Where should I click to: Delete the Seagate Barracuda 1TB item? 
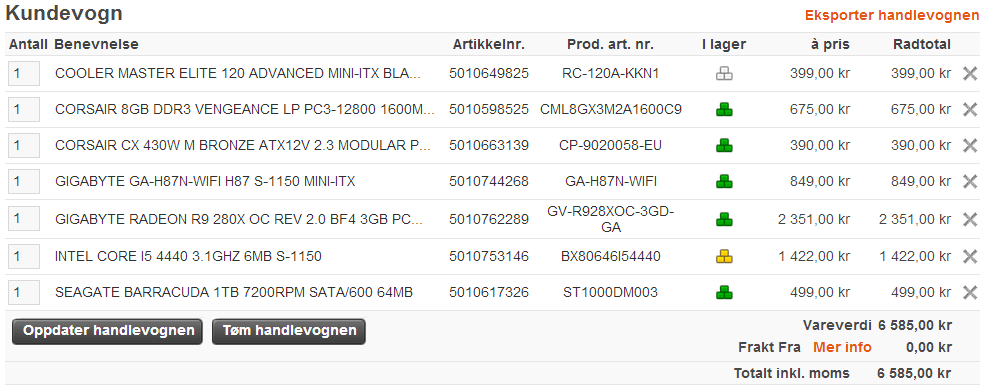(970, 292)
